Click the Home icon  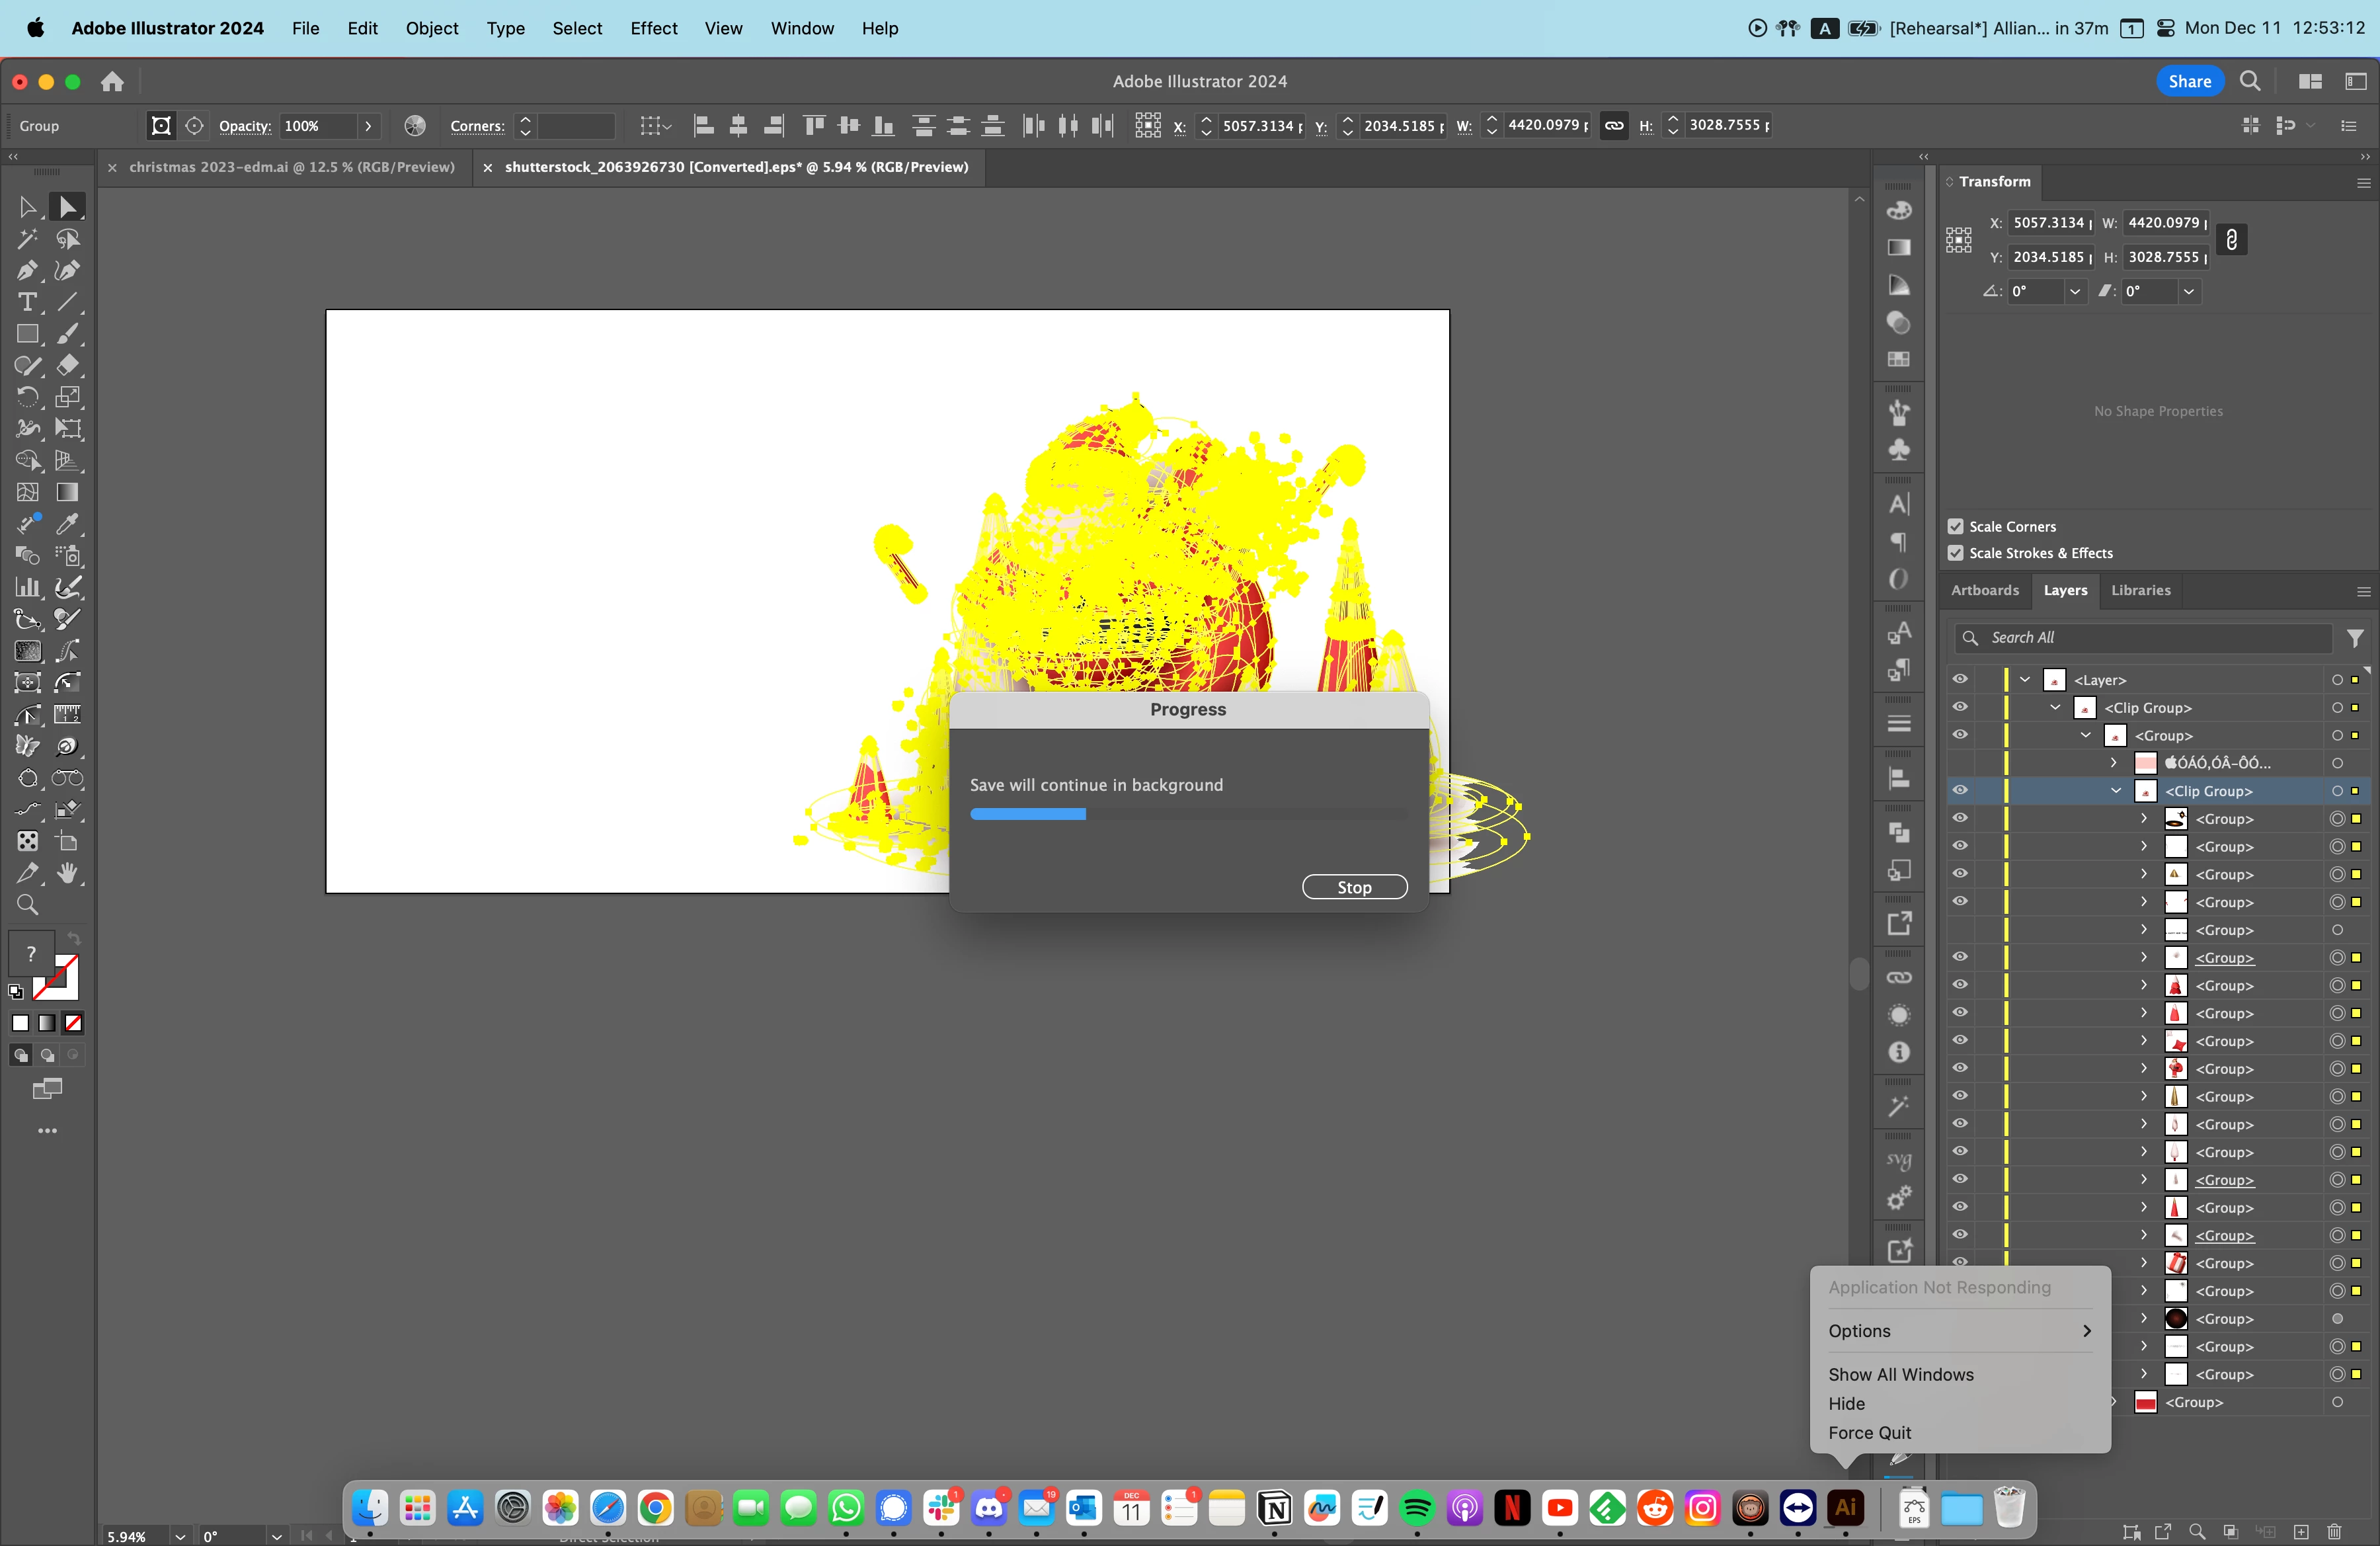tap(112, 81)
